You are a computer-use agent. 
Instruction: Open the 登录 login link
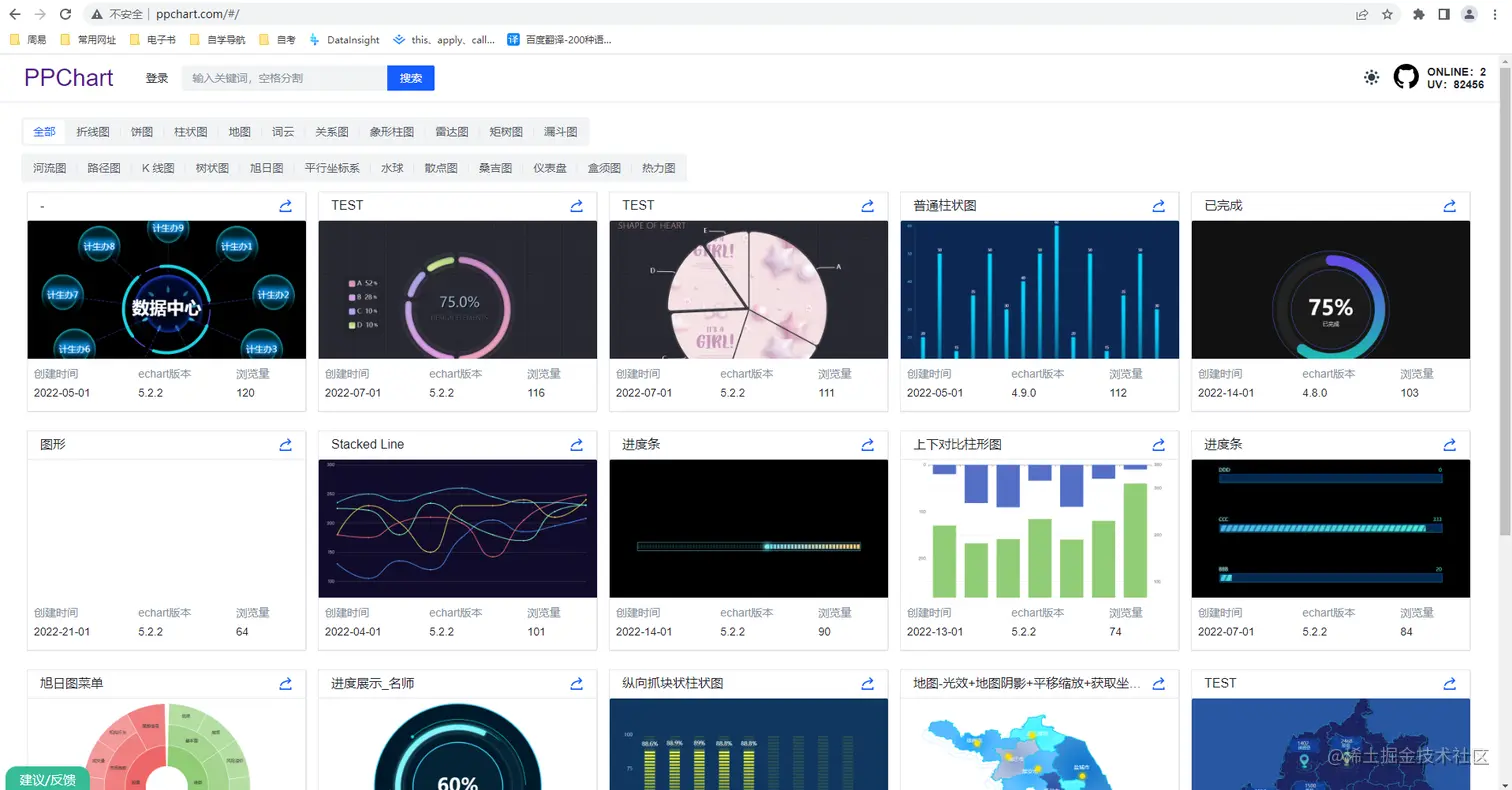coord(157,78)
